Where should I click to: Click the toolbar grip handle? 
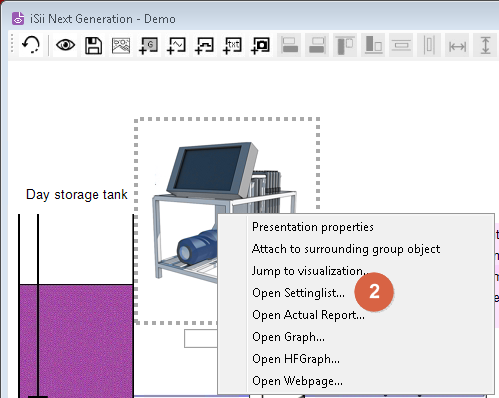click(x=12, y=44)
